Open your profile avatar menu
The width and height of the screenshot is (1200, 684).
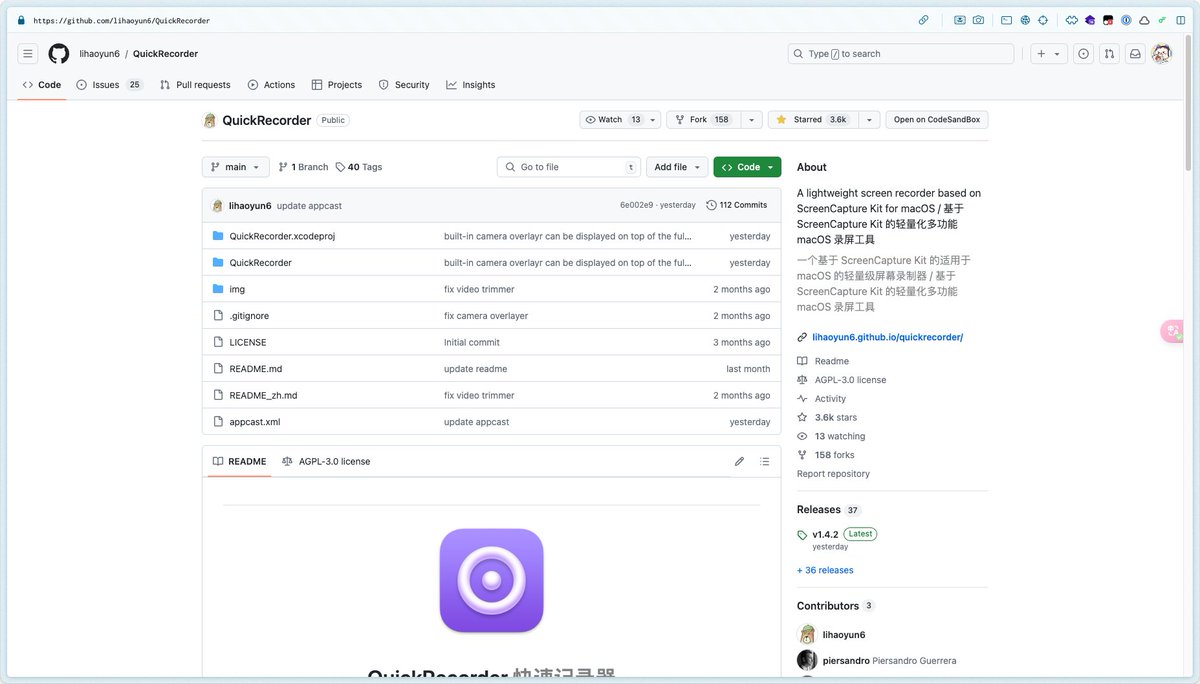tap(1160, 52)
